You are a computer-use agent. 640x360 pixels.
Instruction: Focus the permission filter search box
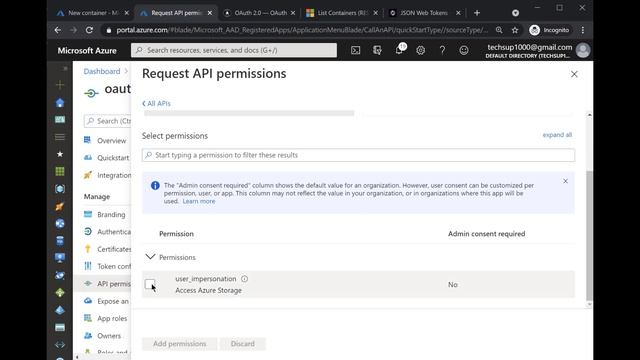(358, 155)
